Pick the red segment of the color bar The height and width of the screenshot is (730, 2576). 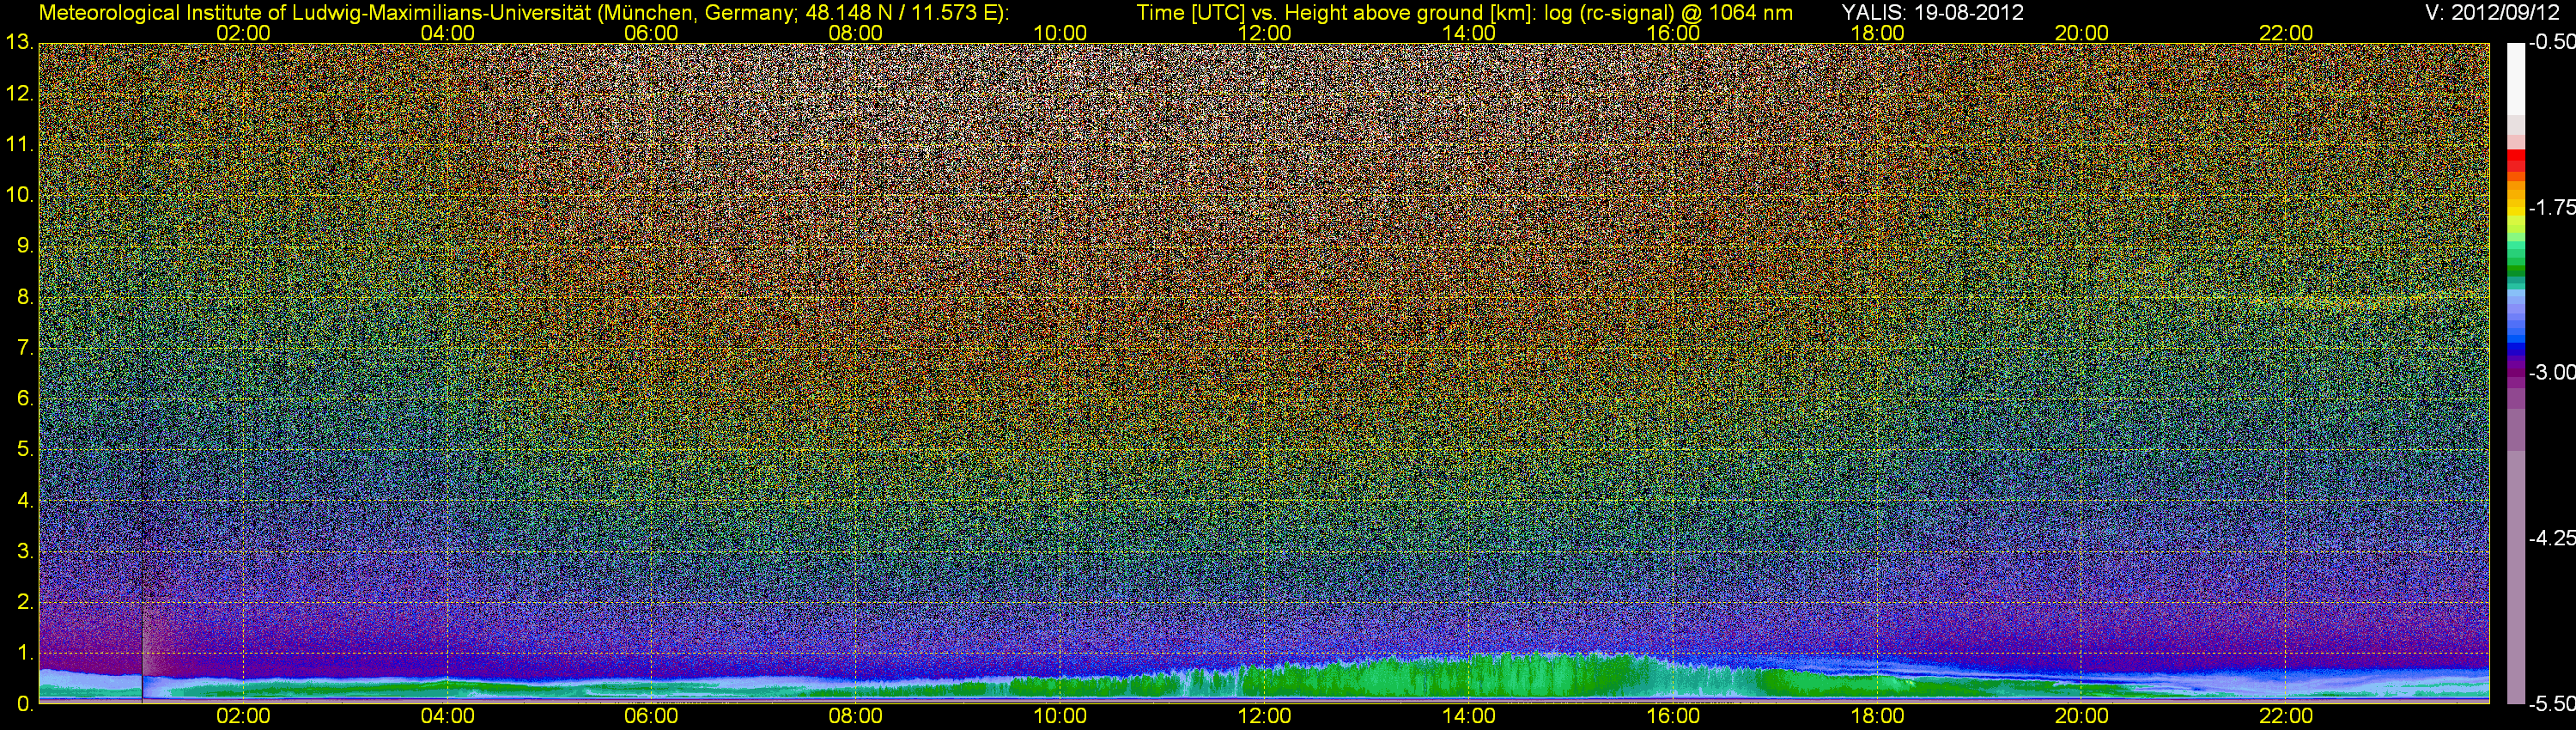(x=2516, y=159)
